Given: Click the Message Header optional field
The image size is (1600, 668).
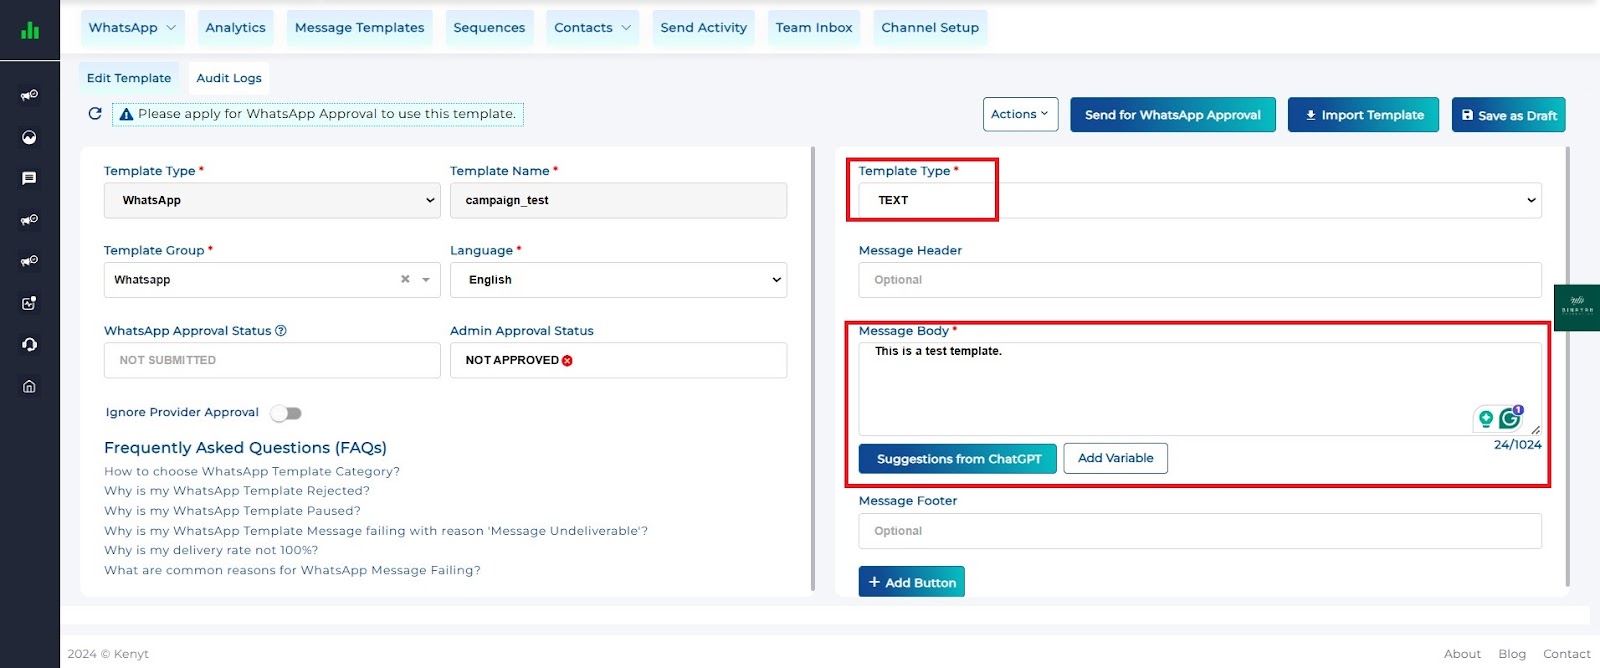Looking at the screenshot, I should click(x=1200, y=280).
